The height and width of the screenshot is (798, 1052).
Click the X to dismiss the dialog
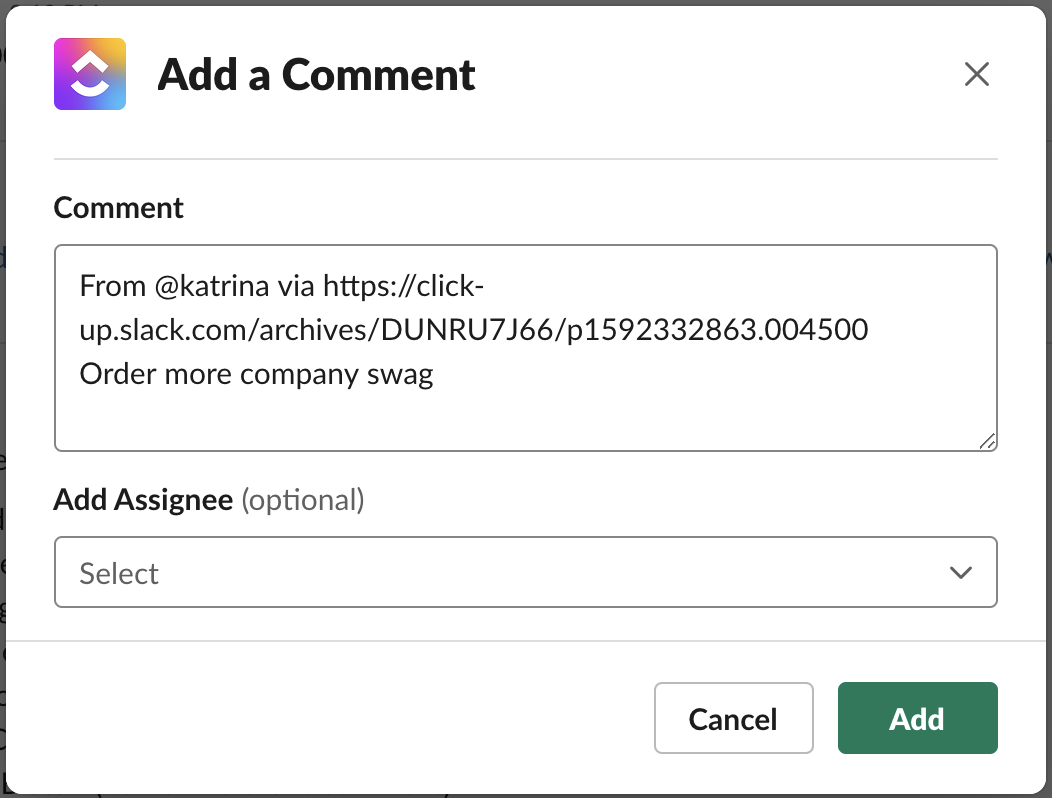976,74
